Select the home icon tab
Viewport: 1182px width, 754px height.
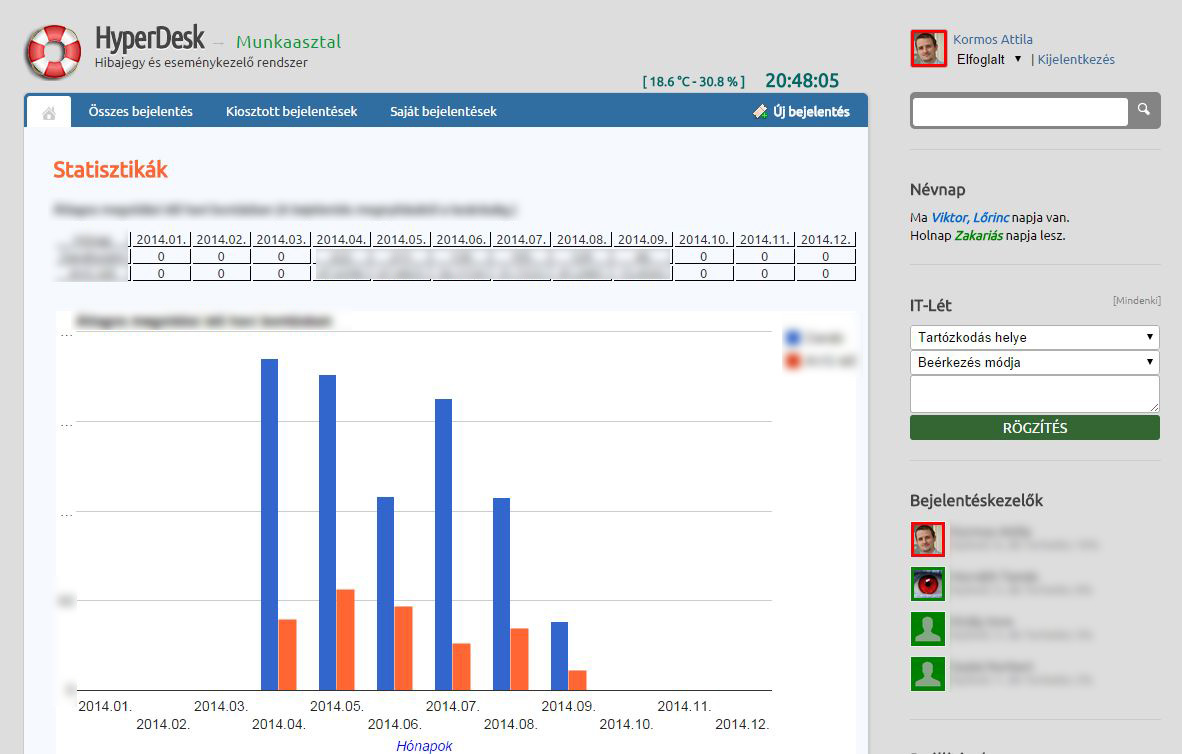47,111
